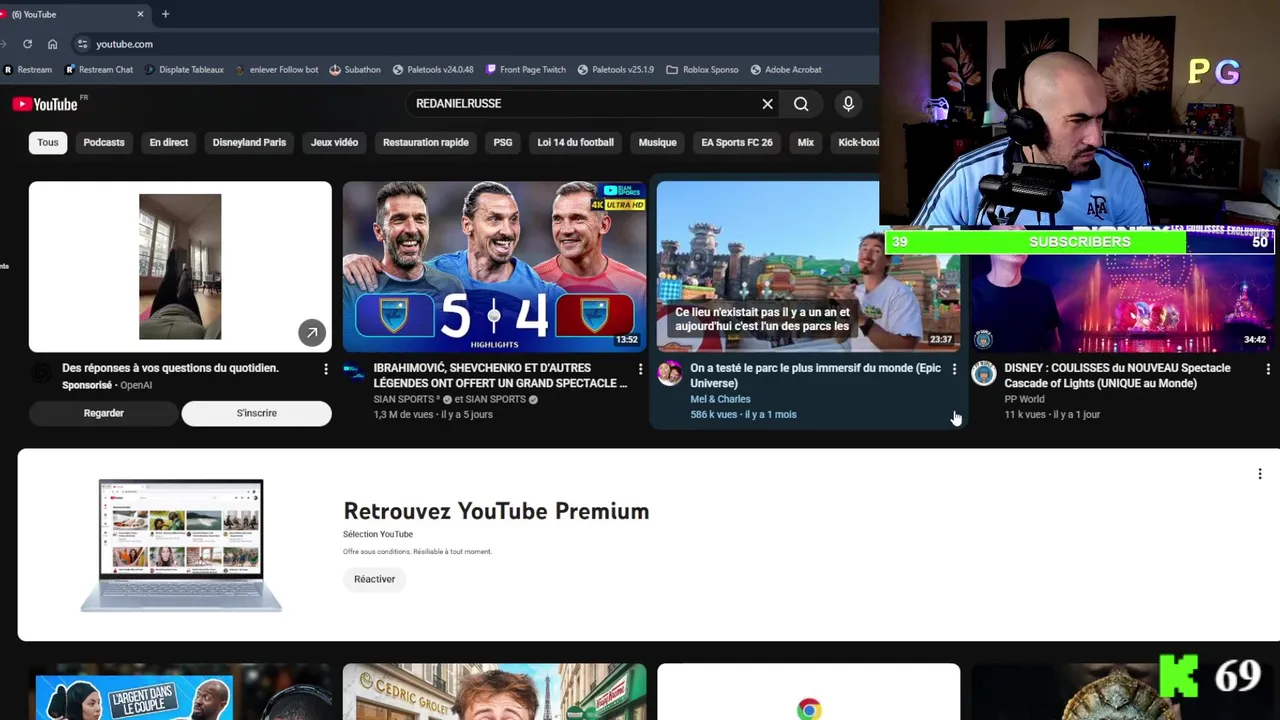
Task: Open the sponsored OpenAI ad thumbnail
Action: [180, 267]
